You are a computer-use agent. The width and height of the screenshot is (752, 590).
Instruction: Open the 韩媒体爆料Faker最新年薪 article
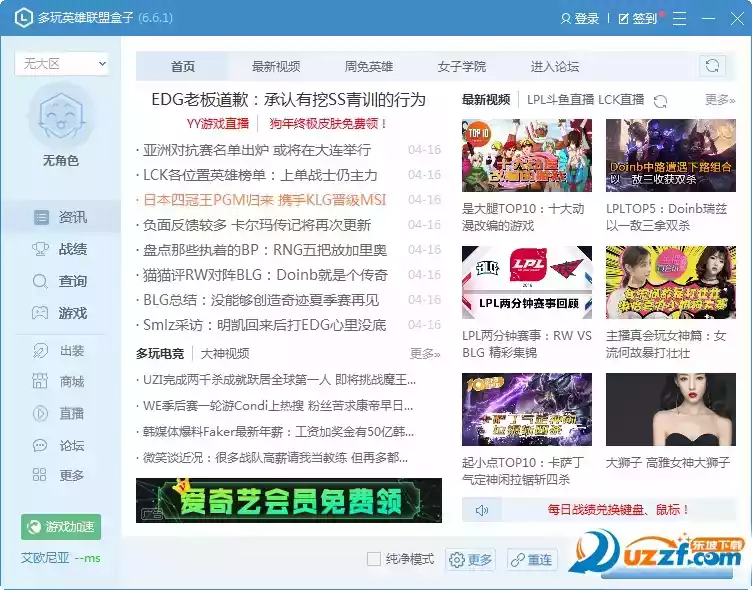point(279,432)
